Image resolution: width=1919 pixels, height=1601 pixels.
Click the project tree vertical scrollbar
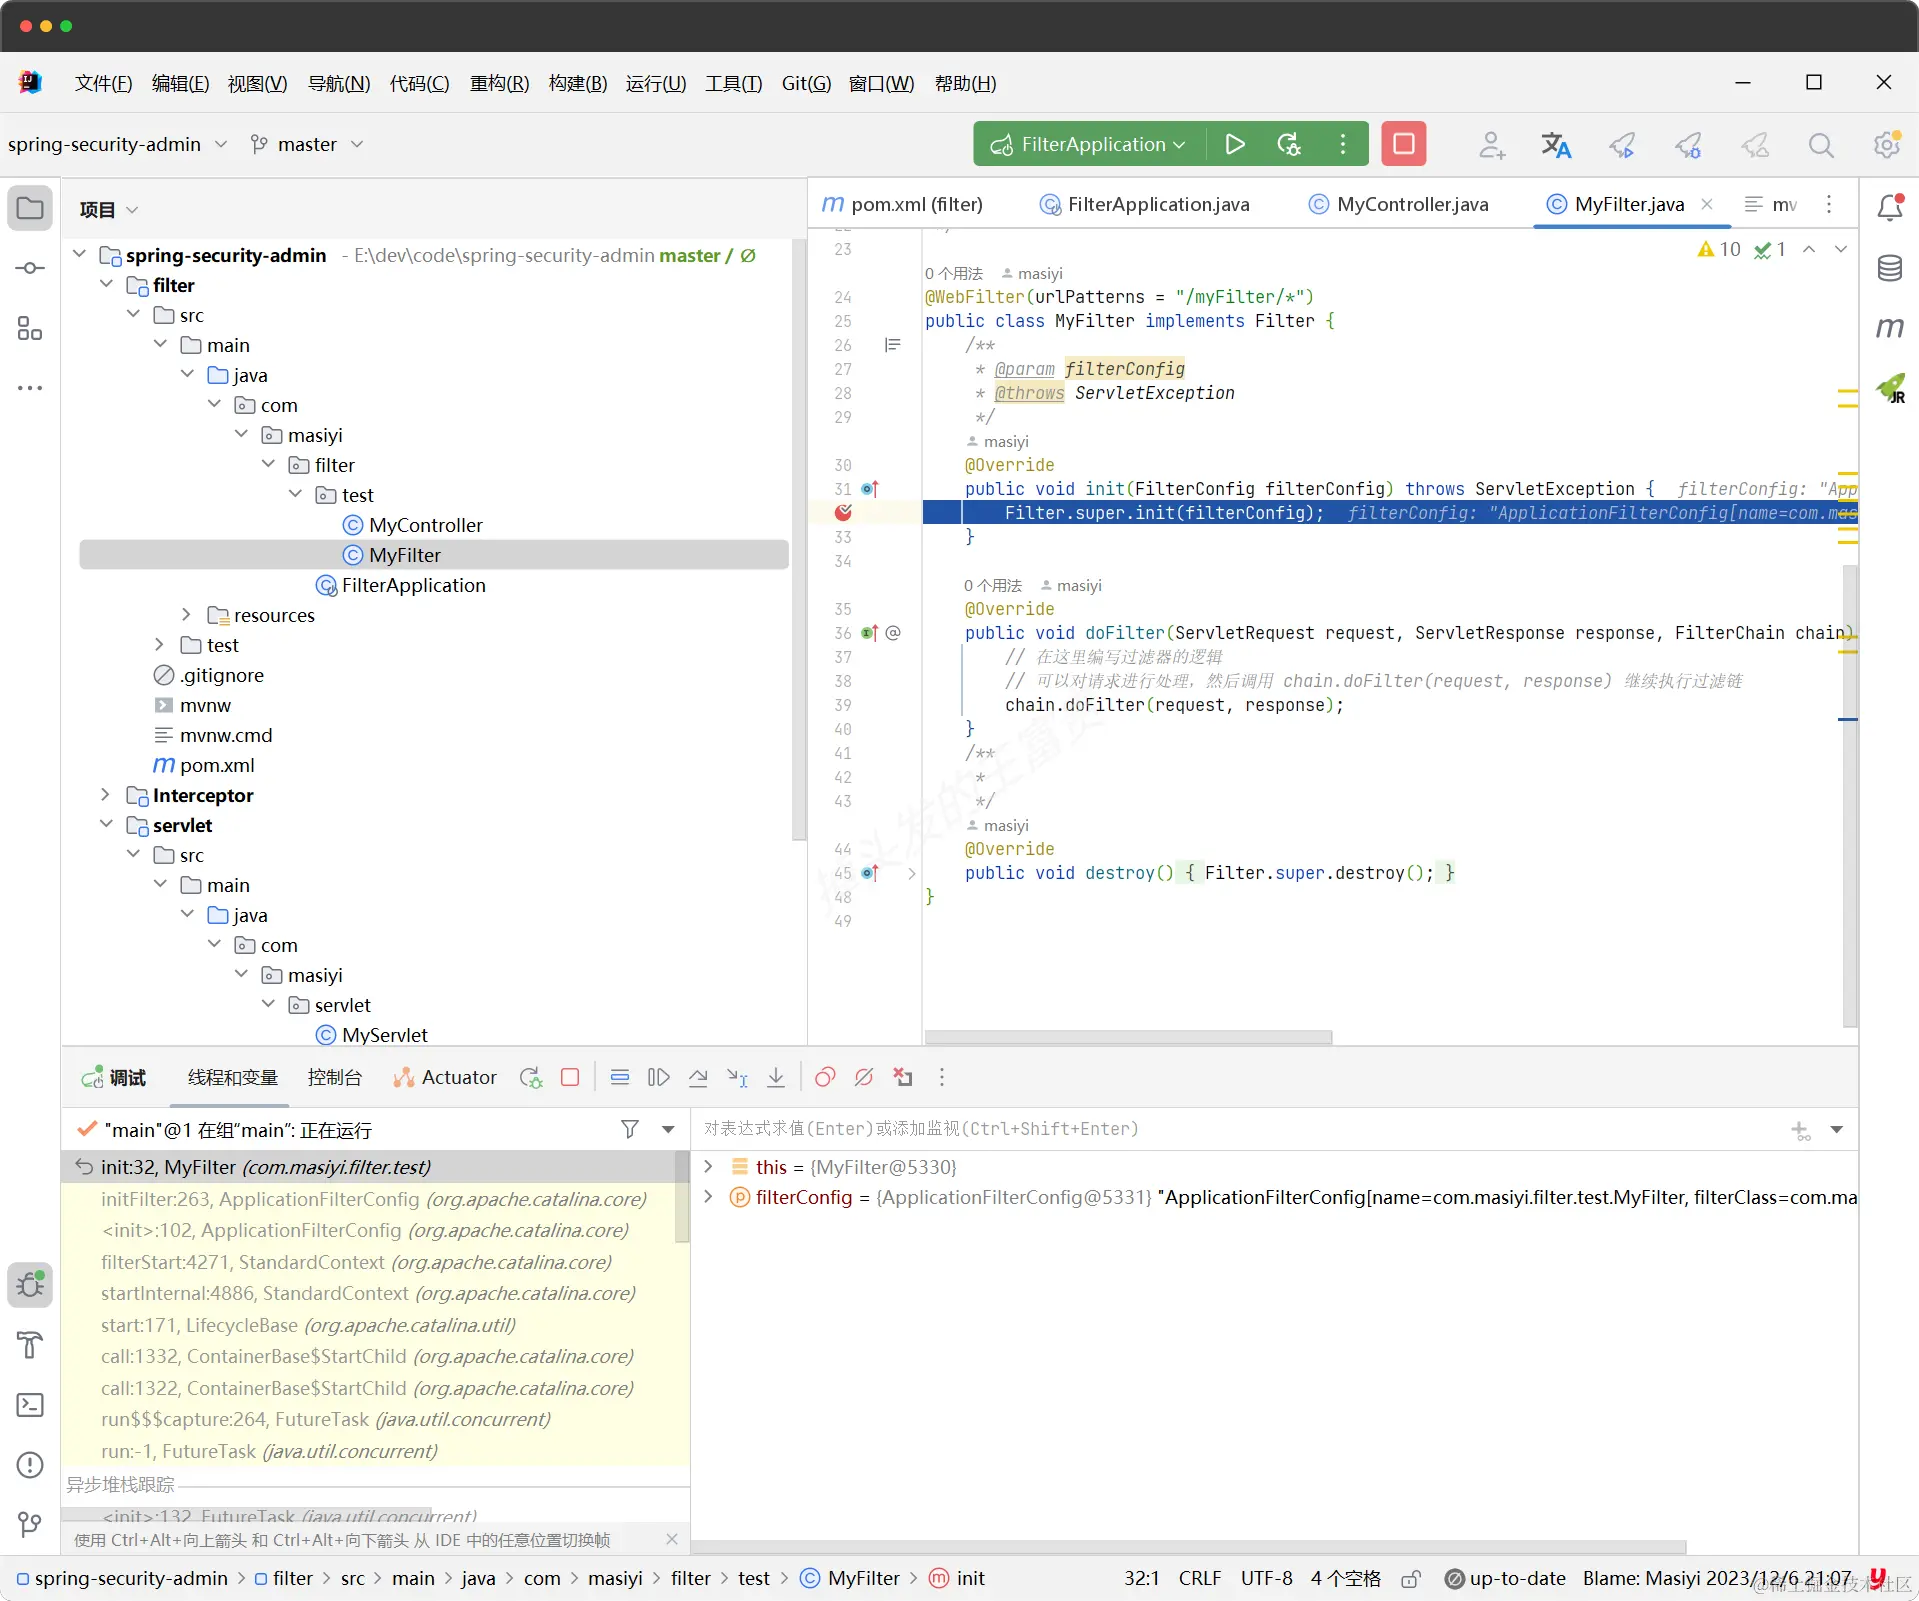[x=798, y=540]
